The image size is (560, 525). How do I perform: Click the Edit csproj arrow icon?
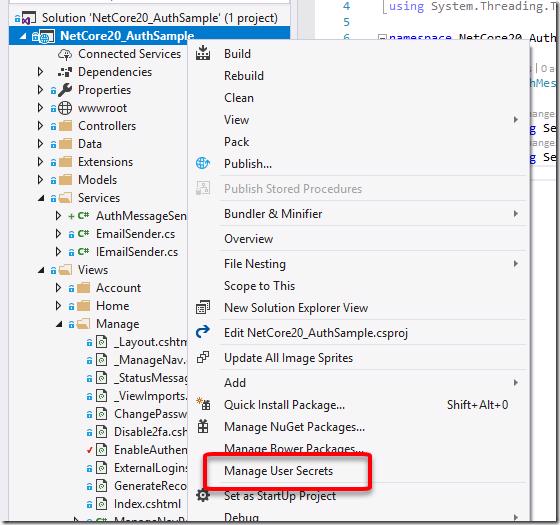tap(203, 332)
